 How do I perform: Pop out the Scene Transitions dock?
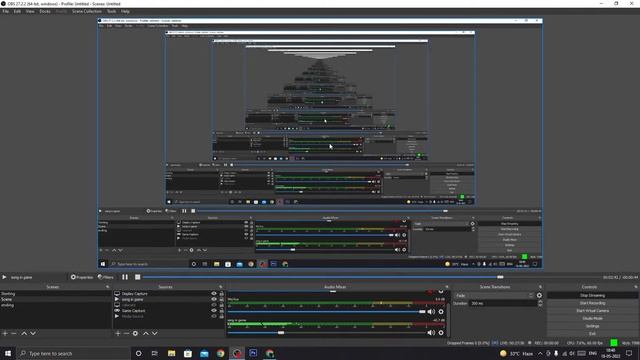click(540, 287)
